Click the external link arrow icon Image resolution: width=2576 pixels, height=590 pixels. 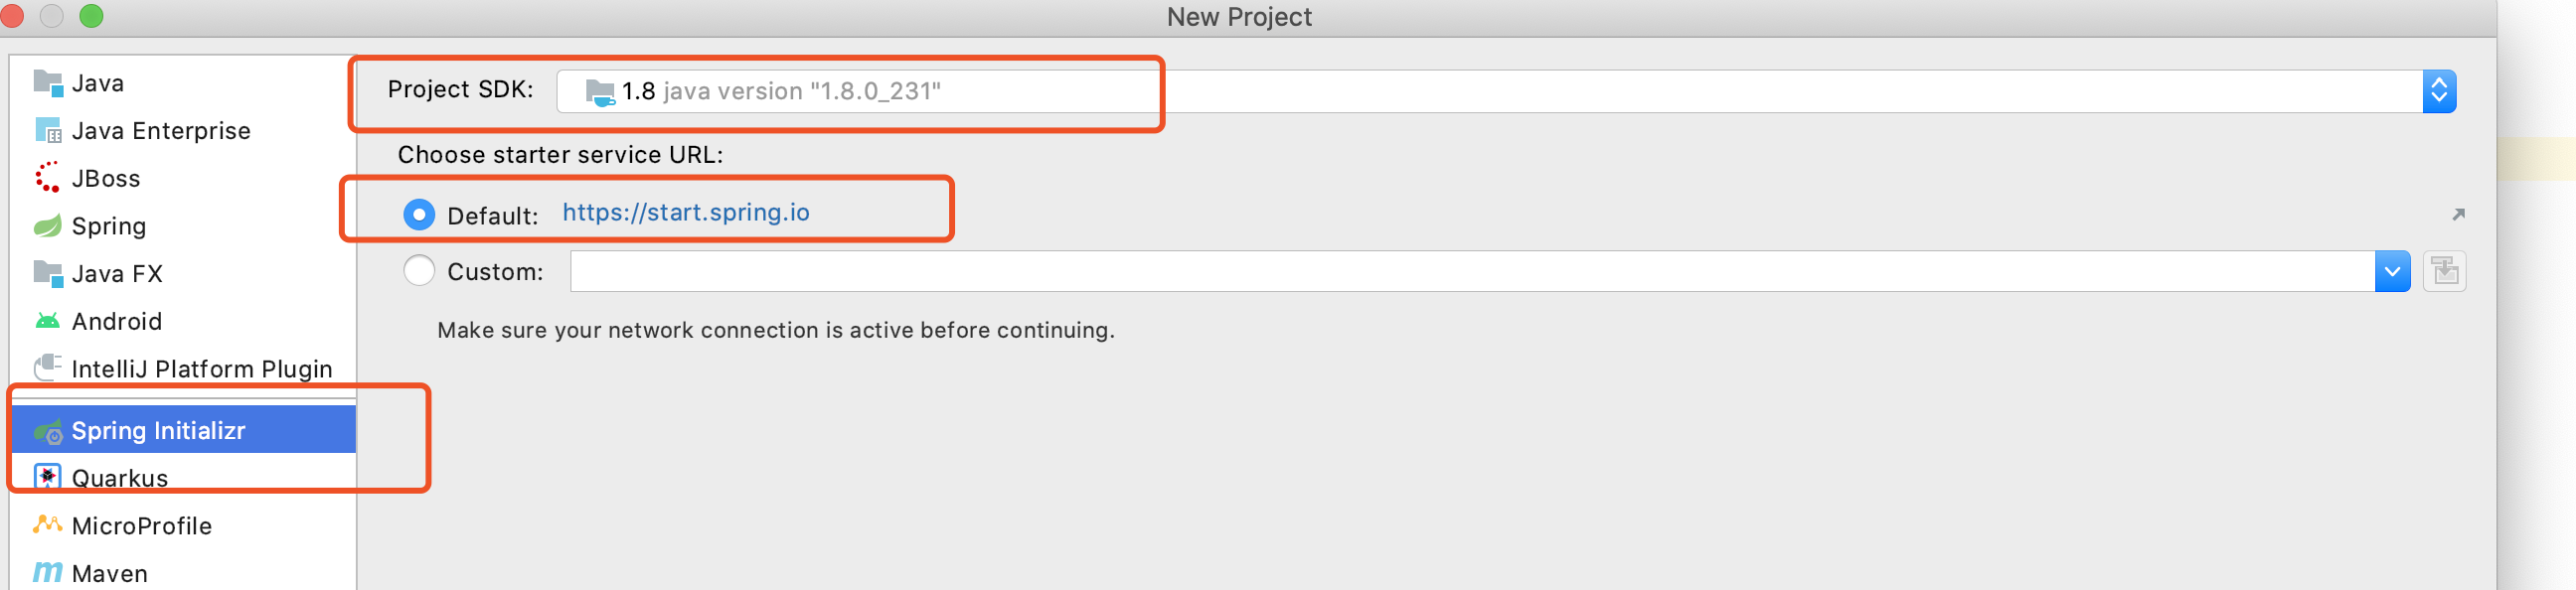click(x=2457, y=215)
